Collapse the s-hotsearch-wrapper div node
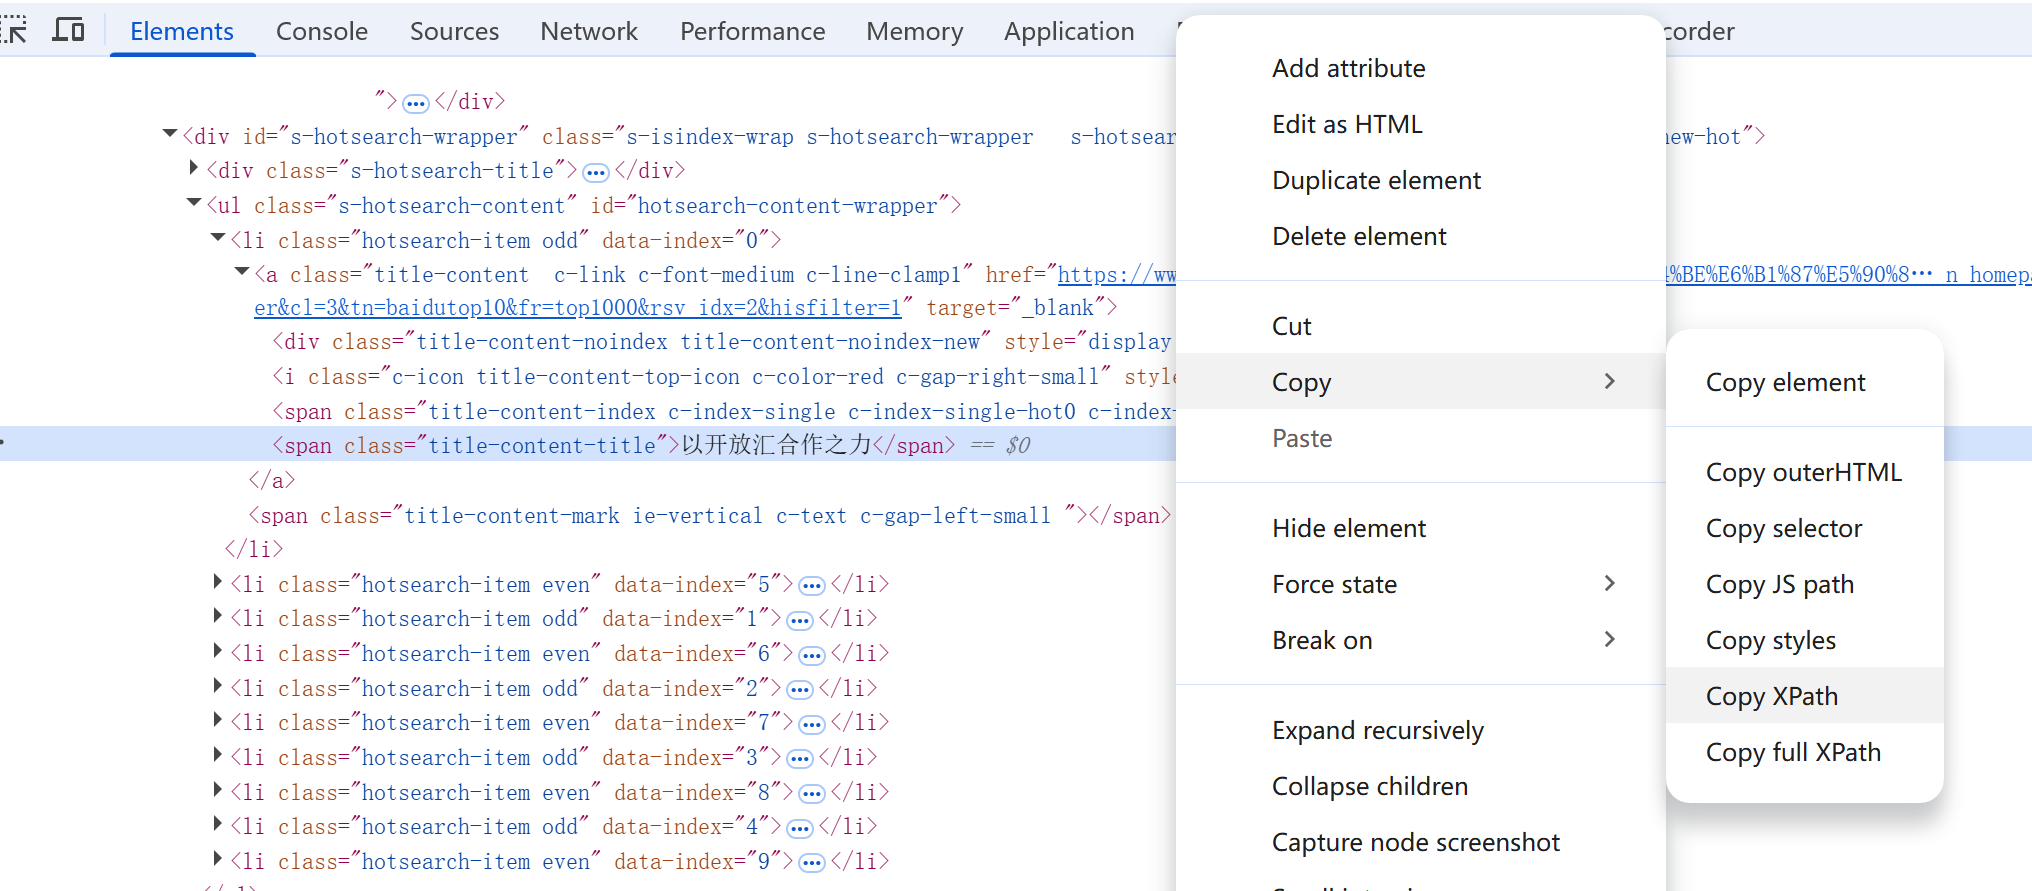Image resolution: width=2032 pixels, height=891 pixels. [x=170, y=134]
